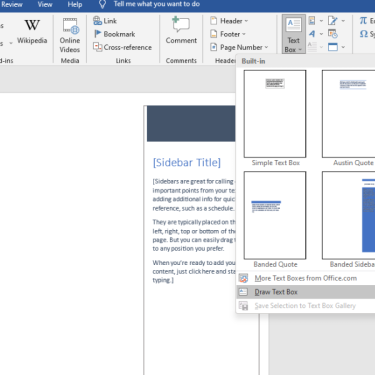Switch to the View tab
Image resolution: width=375 pixels, height=375 pixels.
(45, 4)
